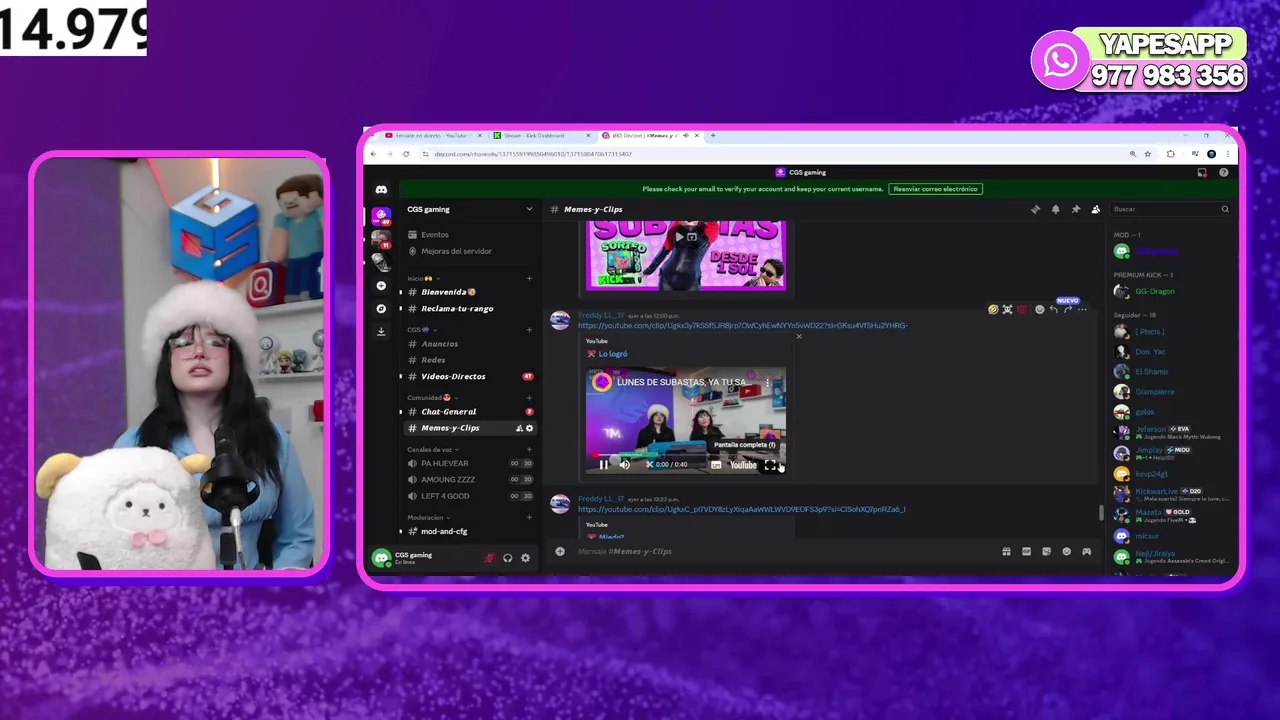Forward the message arrow icon
Image resolution: width=1280 pixels, height=720 pixels.
click(1068, 309)
